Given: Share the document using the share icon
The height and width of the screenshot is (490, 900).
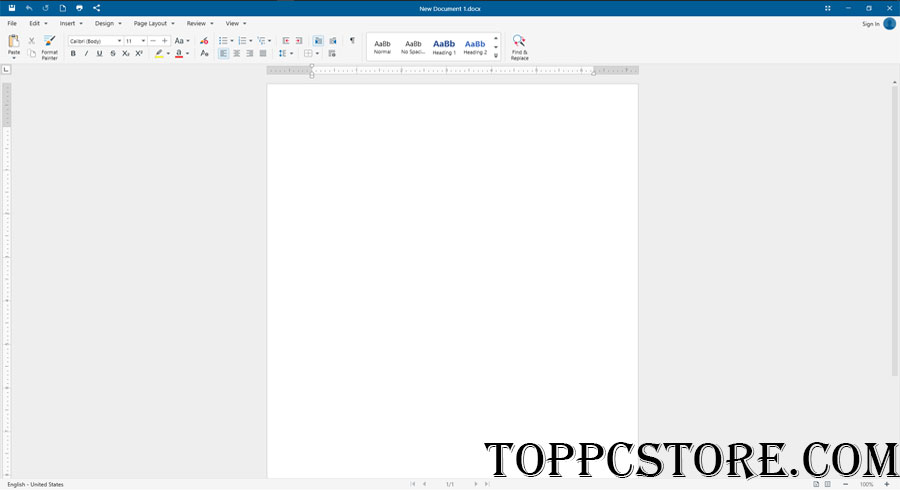Looking at the screenshot, I should (x=96, y=8).
